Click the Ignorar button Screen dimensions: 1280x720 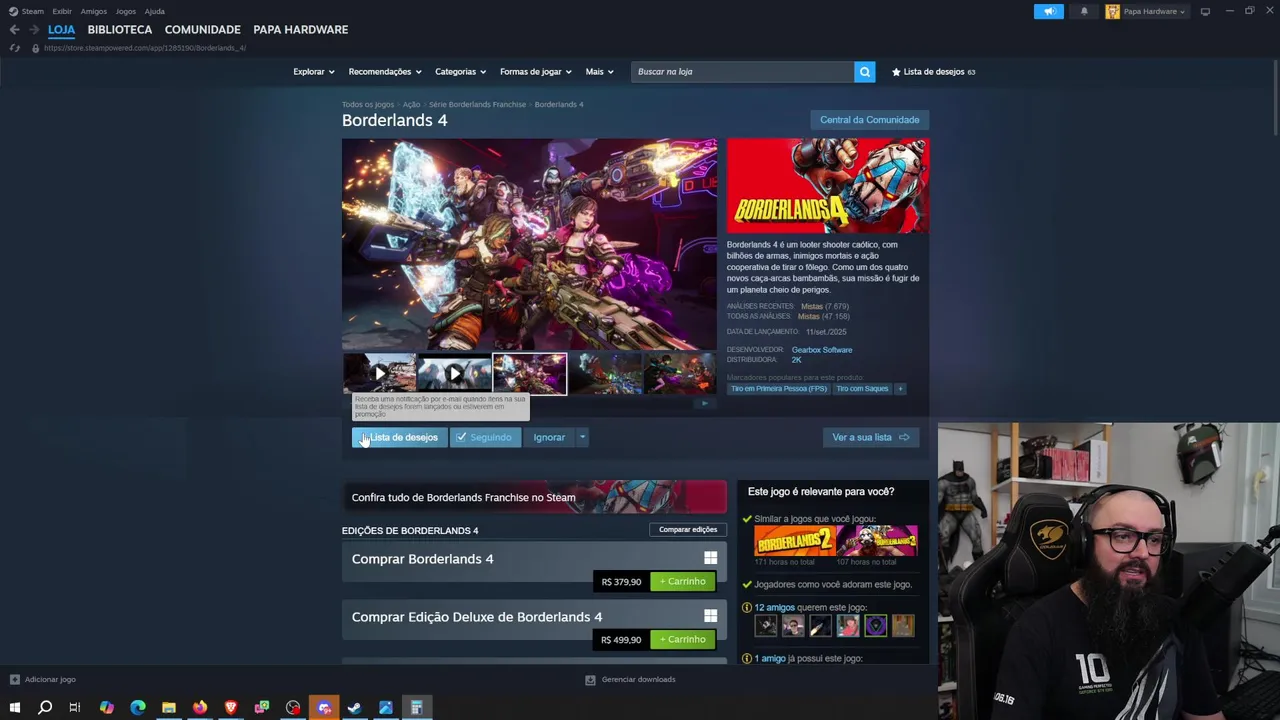pos(549,437)
